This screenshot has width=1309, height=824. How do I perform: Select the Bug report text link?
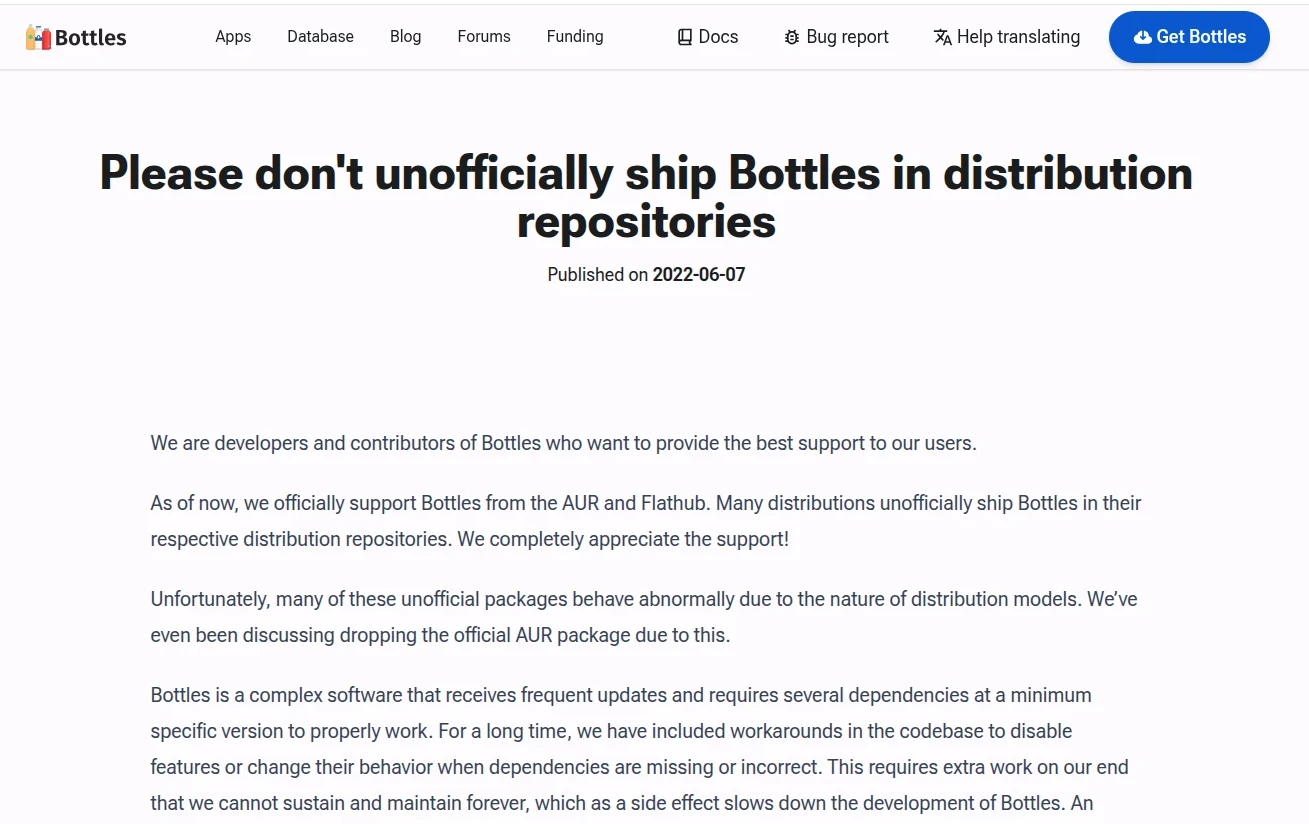[847, 37]
